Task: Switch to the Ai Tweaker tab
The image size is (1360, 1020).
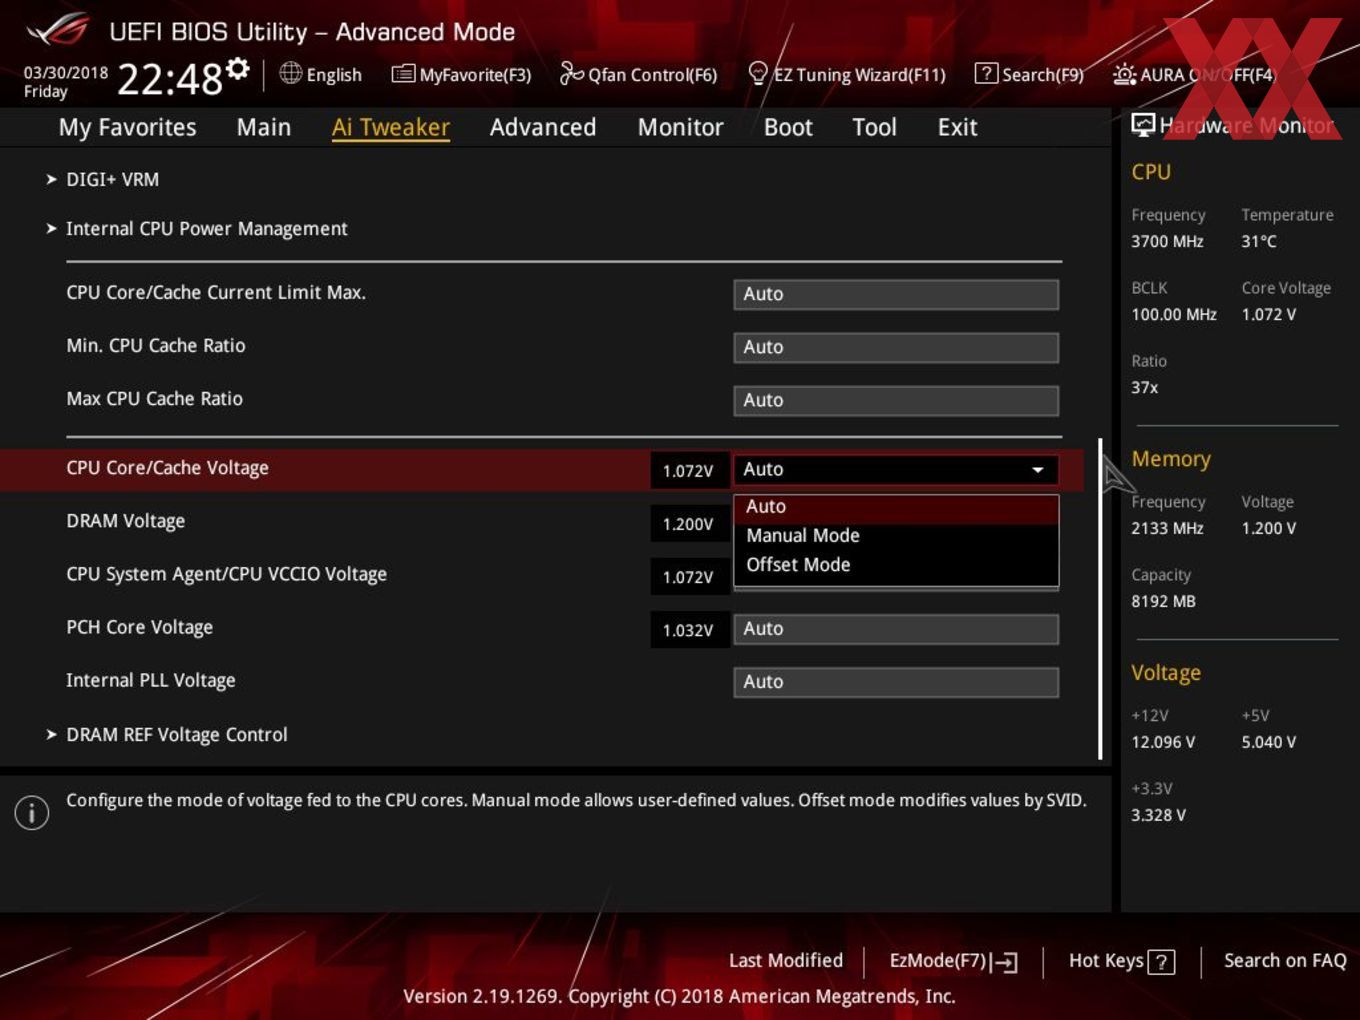Action: tap(391, 127)
